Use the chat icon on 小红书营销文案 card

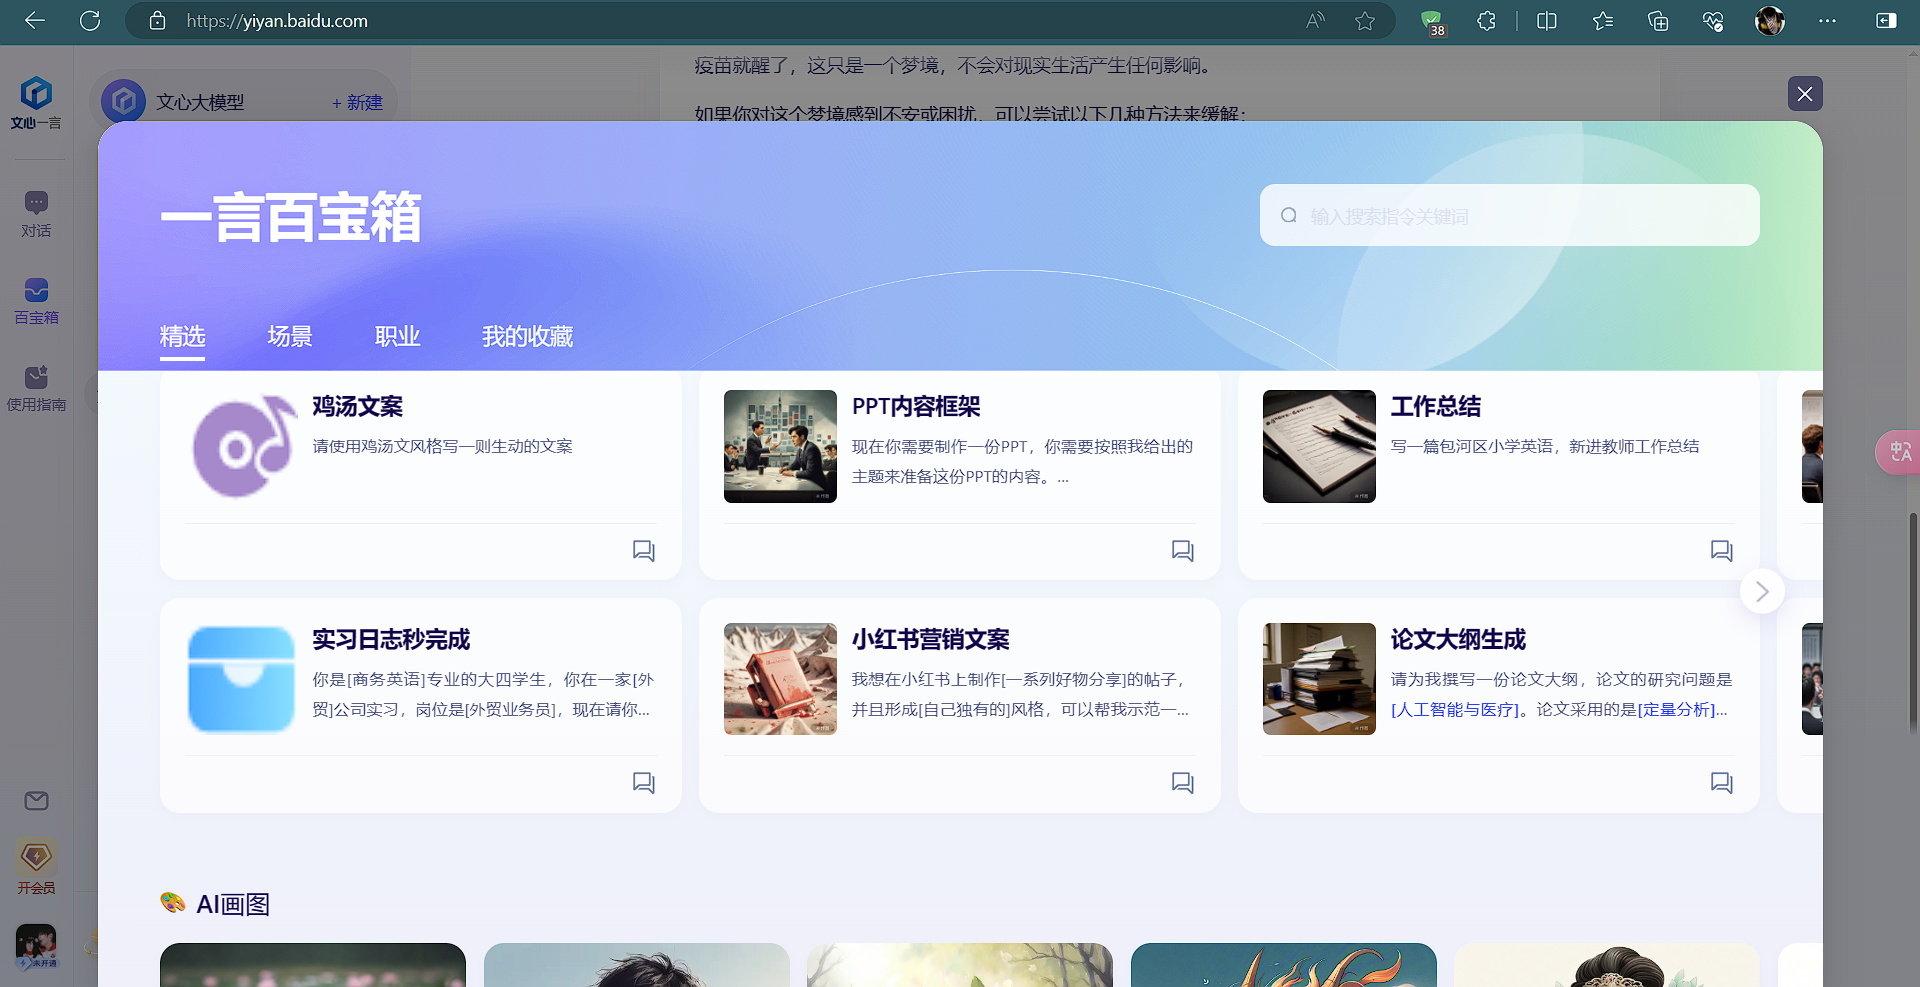coord(1183,783)
